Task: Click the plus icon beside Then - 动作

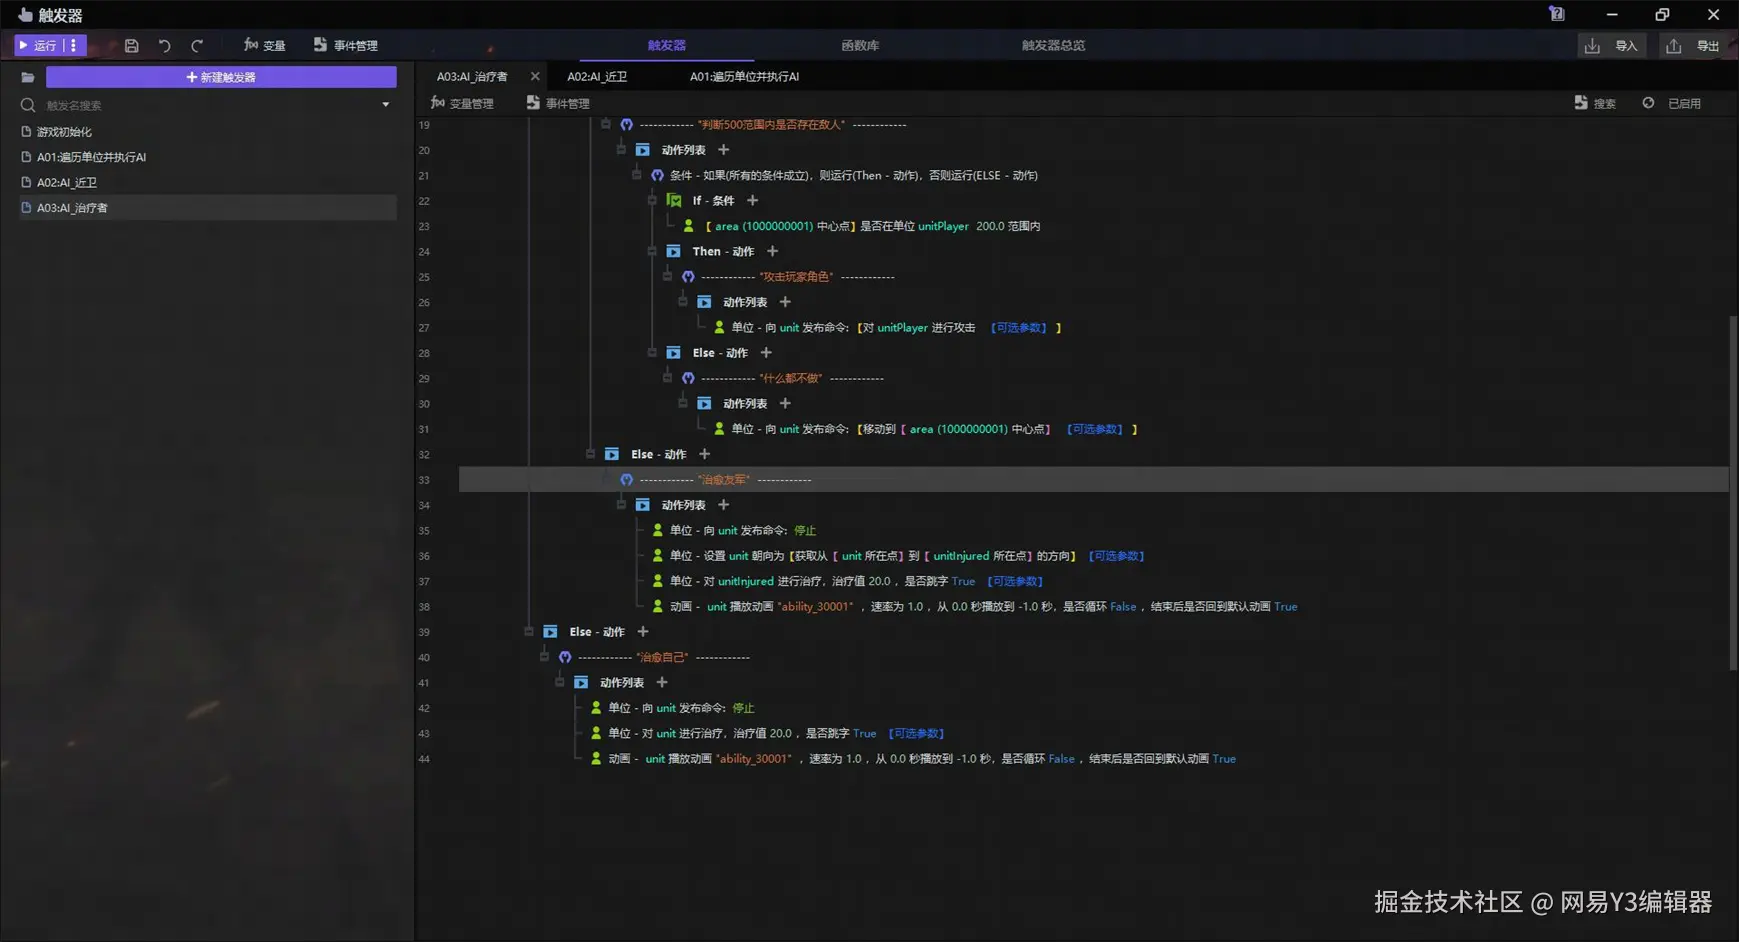Action: (772, 252)
